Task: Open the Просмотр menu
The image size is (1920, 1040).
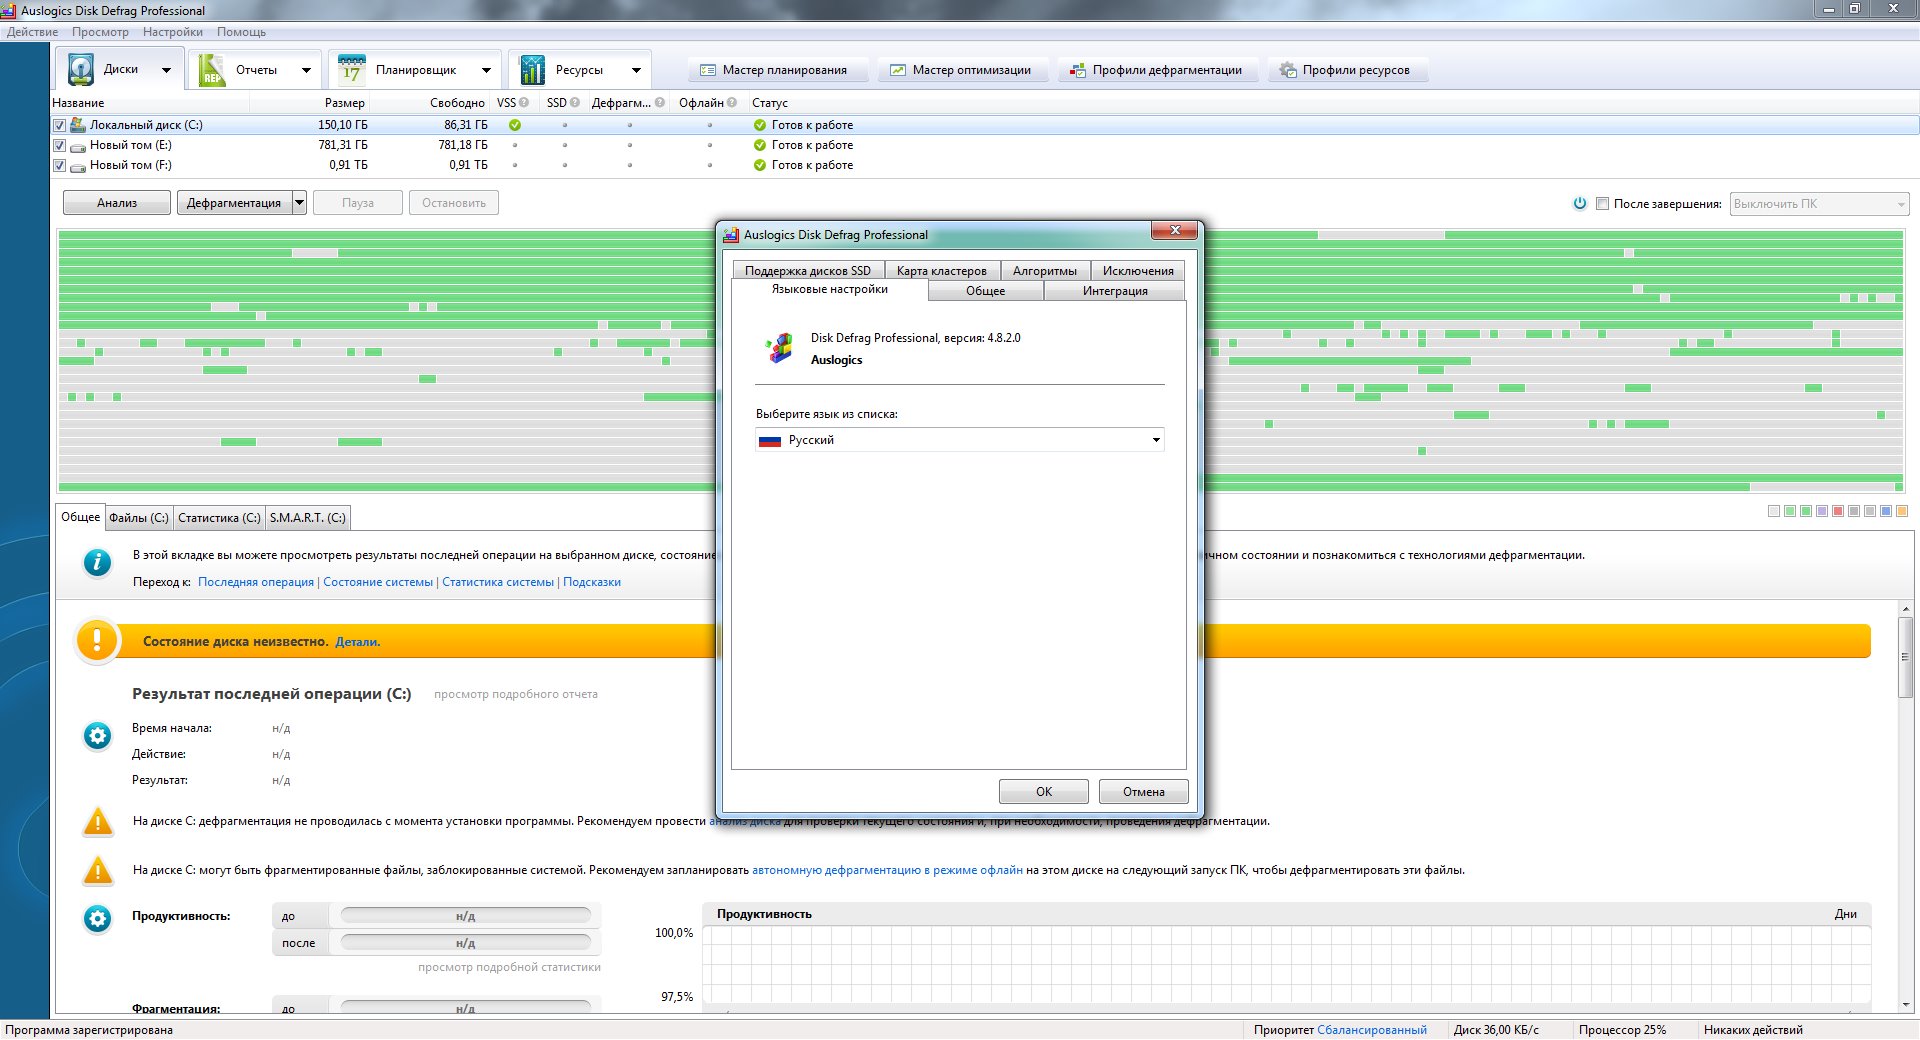Action: tap(100, 32)
